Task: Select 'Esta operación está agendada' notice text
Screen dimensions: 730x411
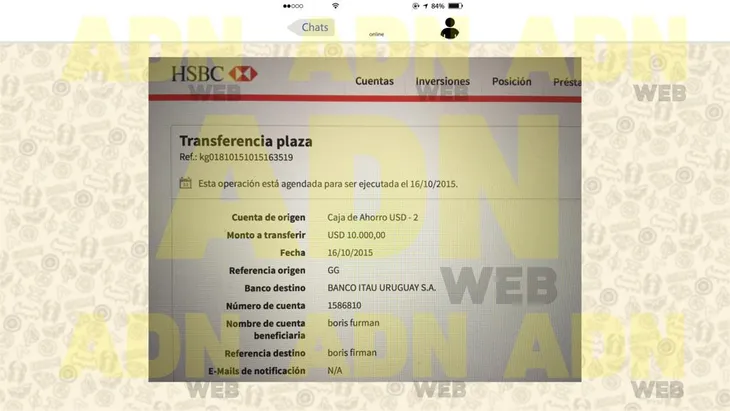Action: (328, 184)
